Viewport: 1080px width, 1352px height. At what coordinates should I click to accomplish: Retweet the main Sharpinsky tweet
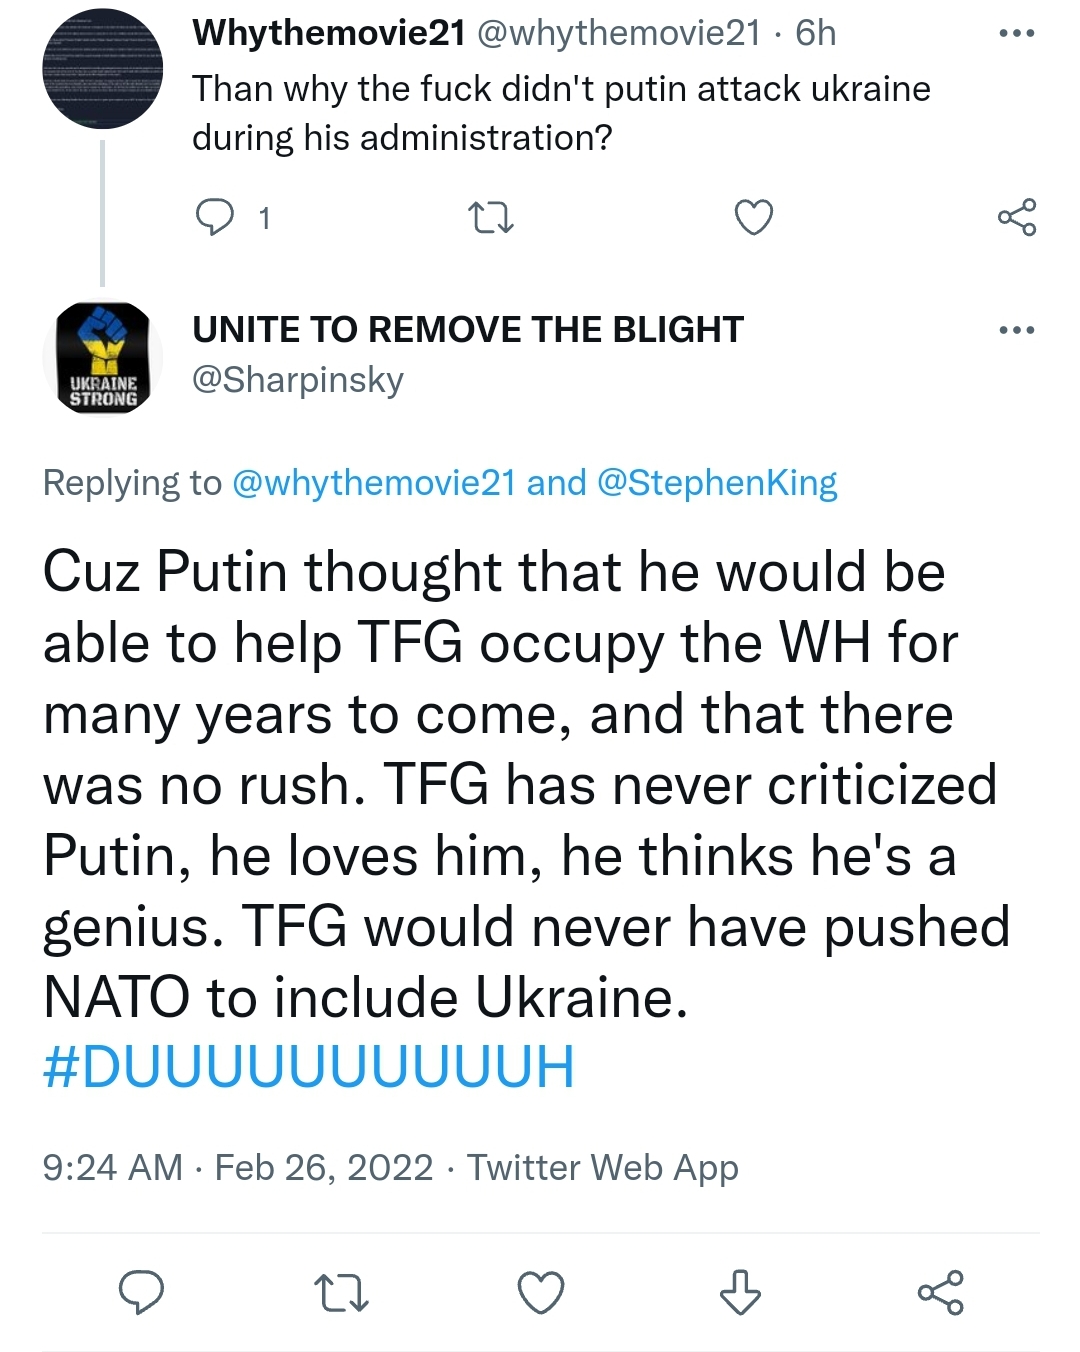[x=341, y=1292]
